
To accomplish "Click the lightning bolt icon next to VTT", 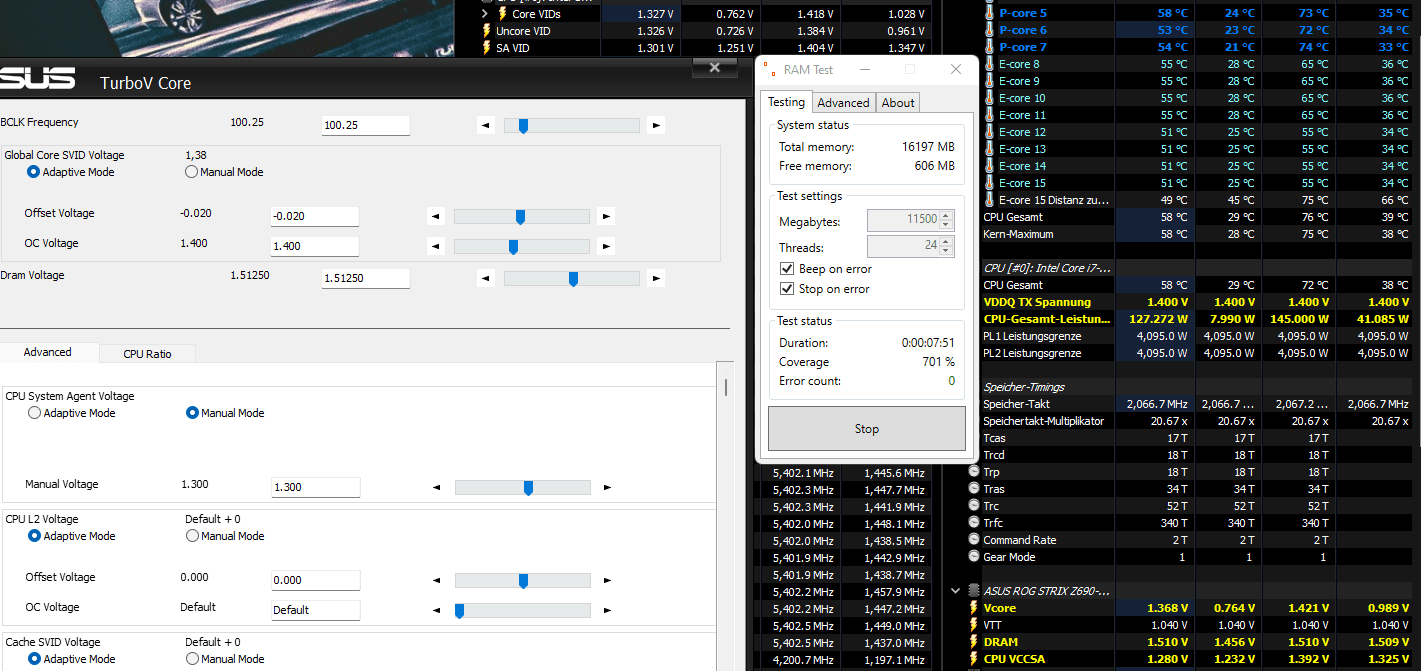I will point(974,625).
